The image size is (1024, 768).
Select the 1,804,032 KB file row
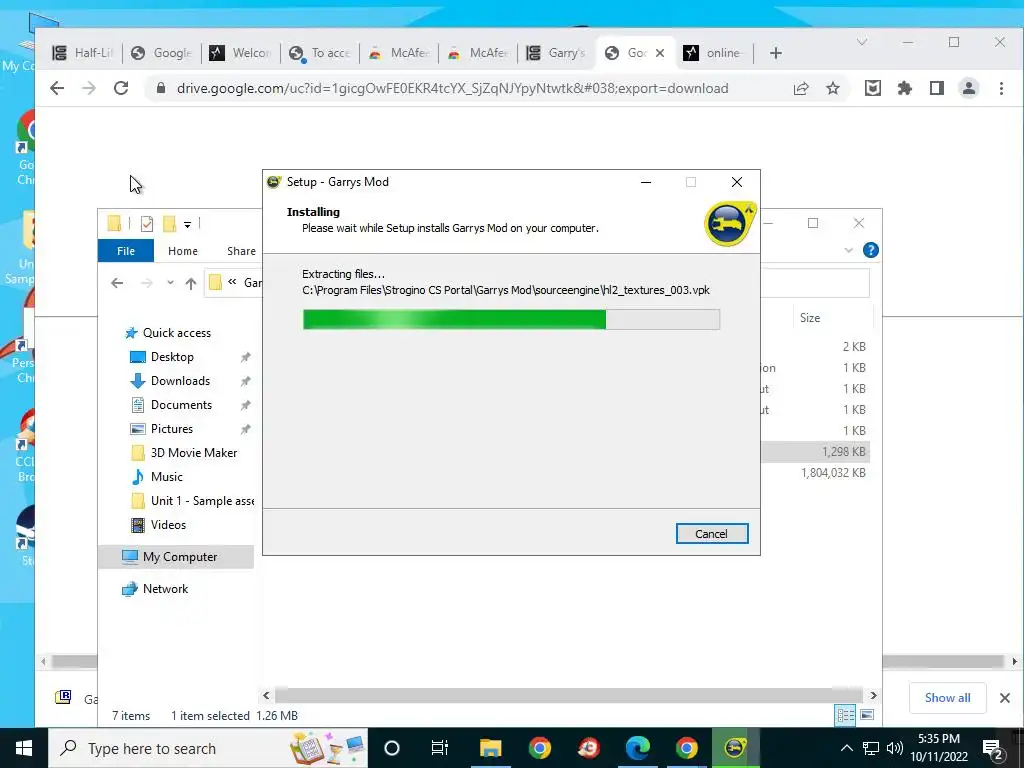coord(816,473)
